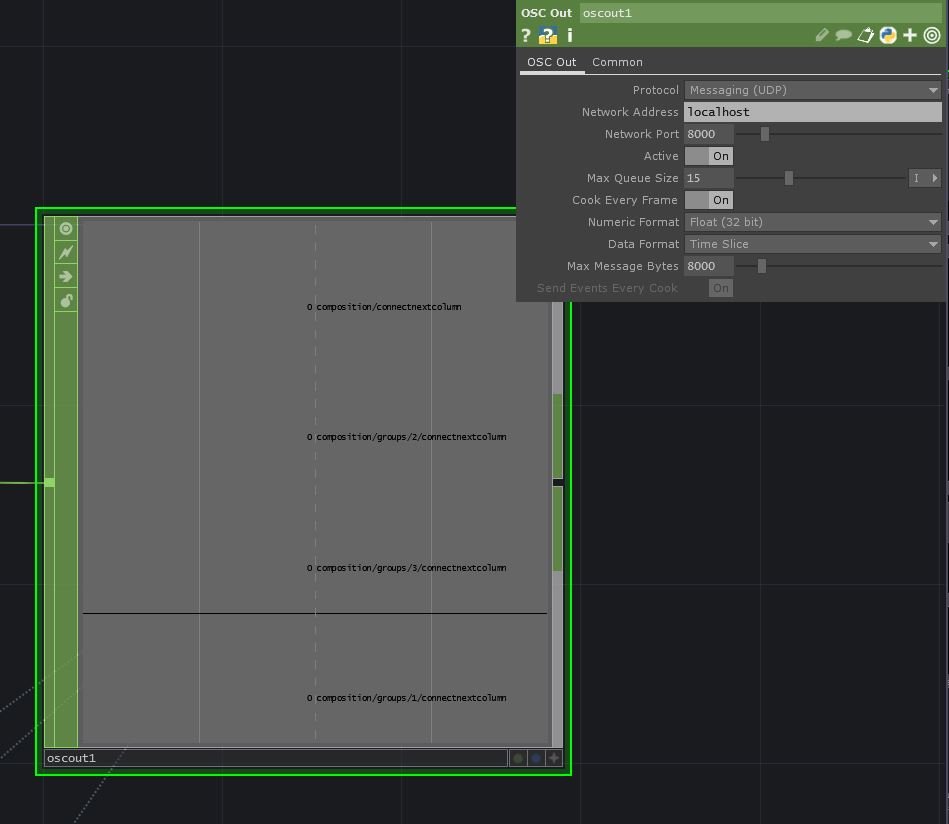Click the Network Address field showing localhost
Screen dimensions: 949x824
[812, 112]
